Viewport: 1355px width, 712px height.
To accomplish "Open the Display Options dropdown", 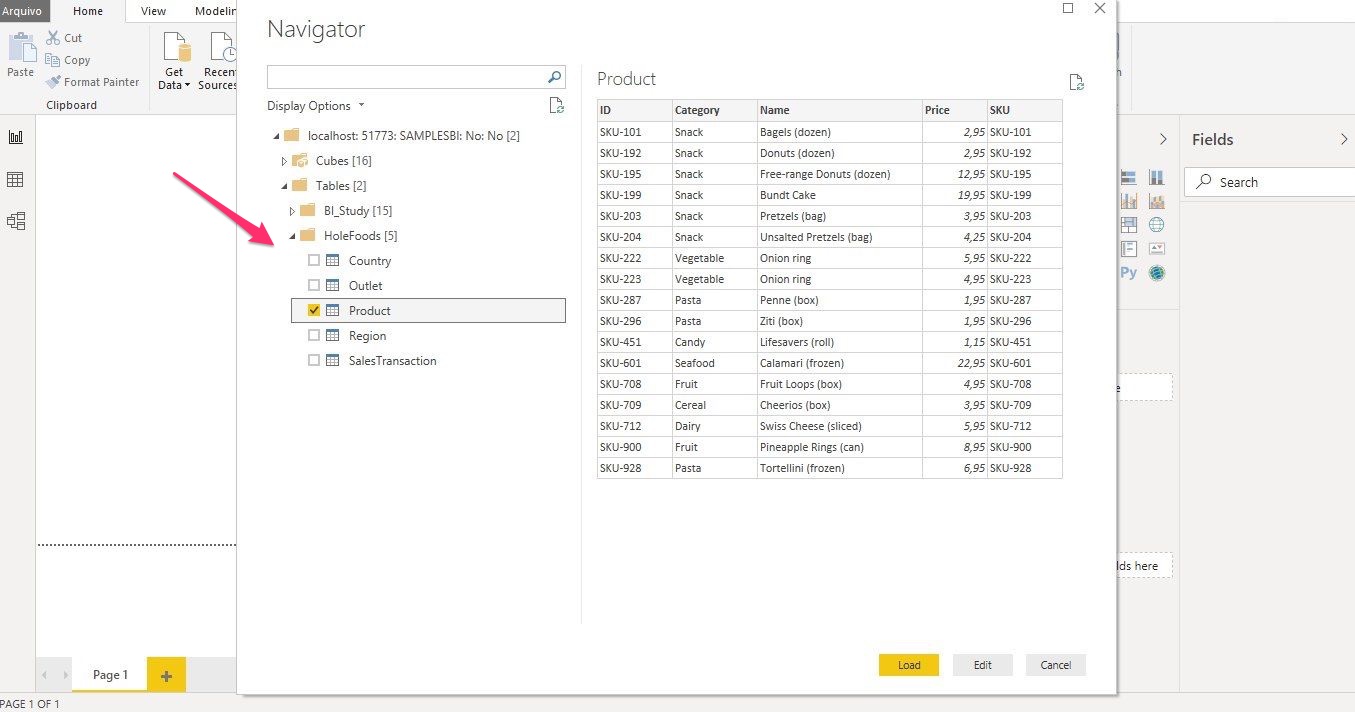I will (316, 106).
